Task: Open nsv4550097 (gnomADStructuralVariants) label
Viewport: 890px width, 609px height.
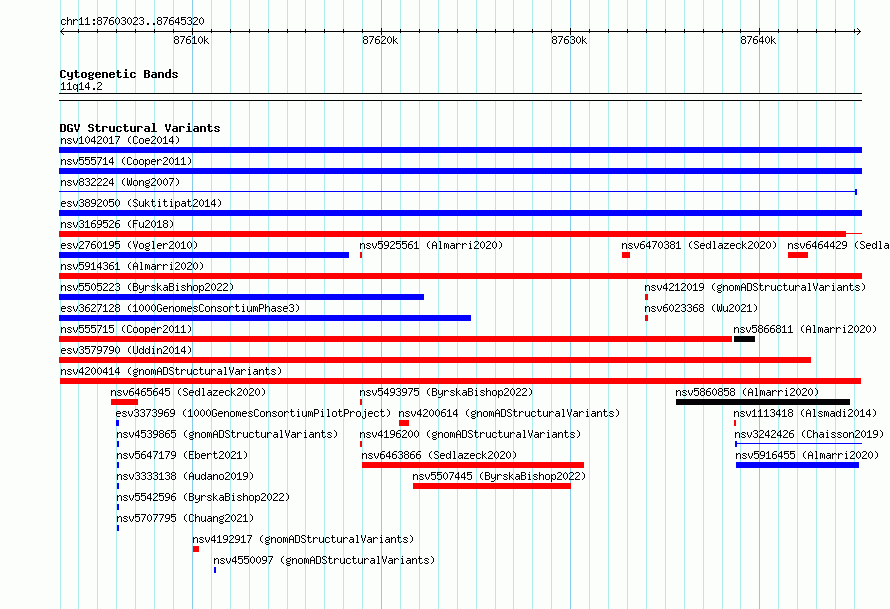Action: click(324, 560)
